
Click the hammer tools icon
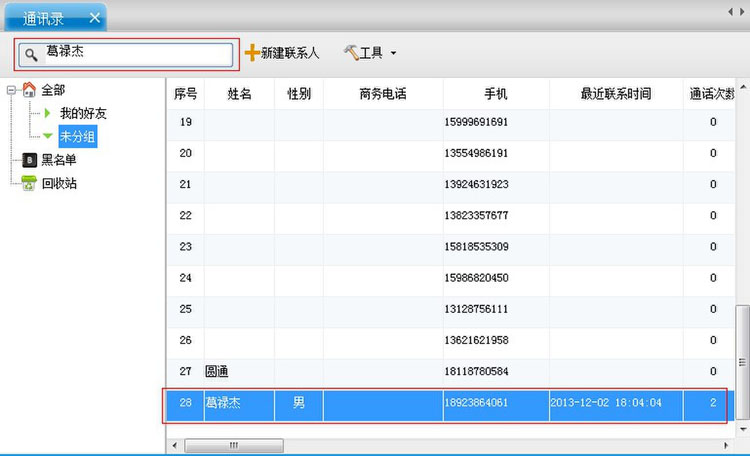point(351,52)
